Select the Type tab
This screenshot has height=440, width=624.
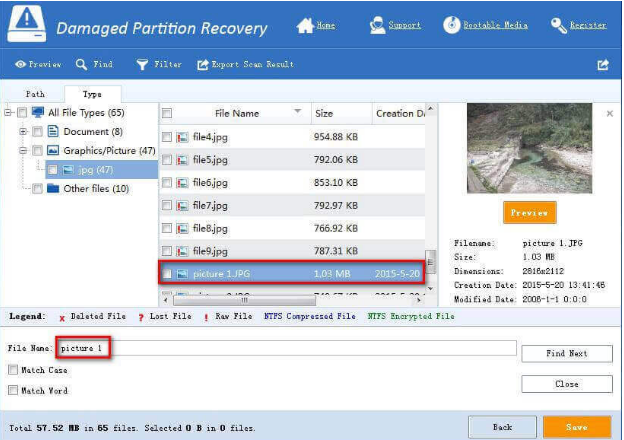(92, 94)
